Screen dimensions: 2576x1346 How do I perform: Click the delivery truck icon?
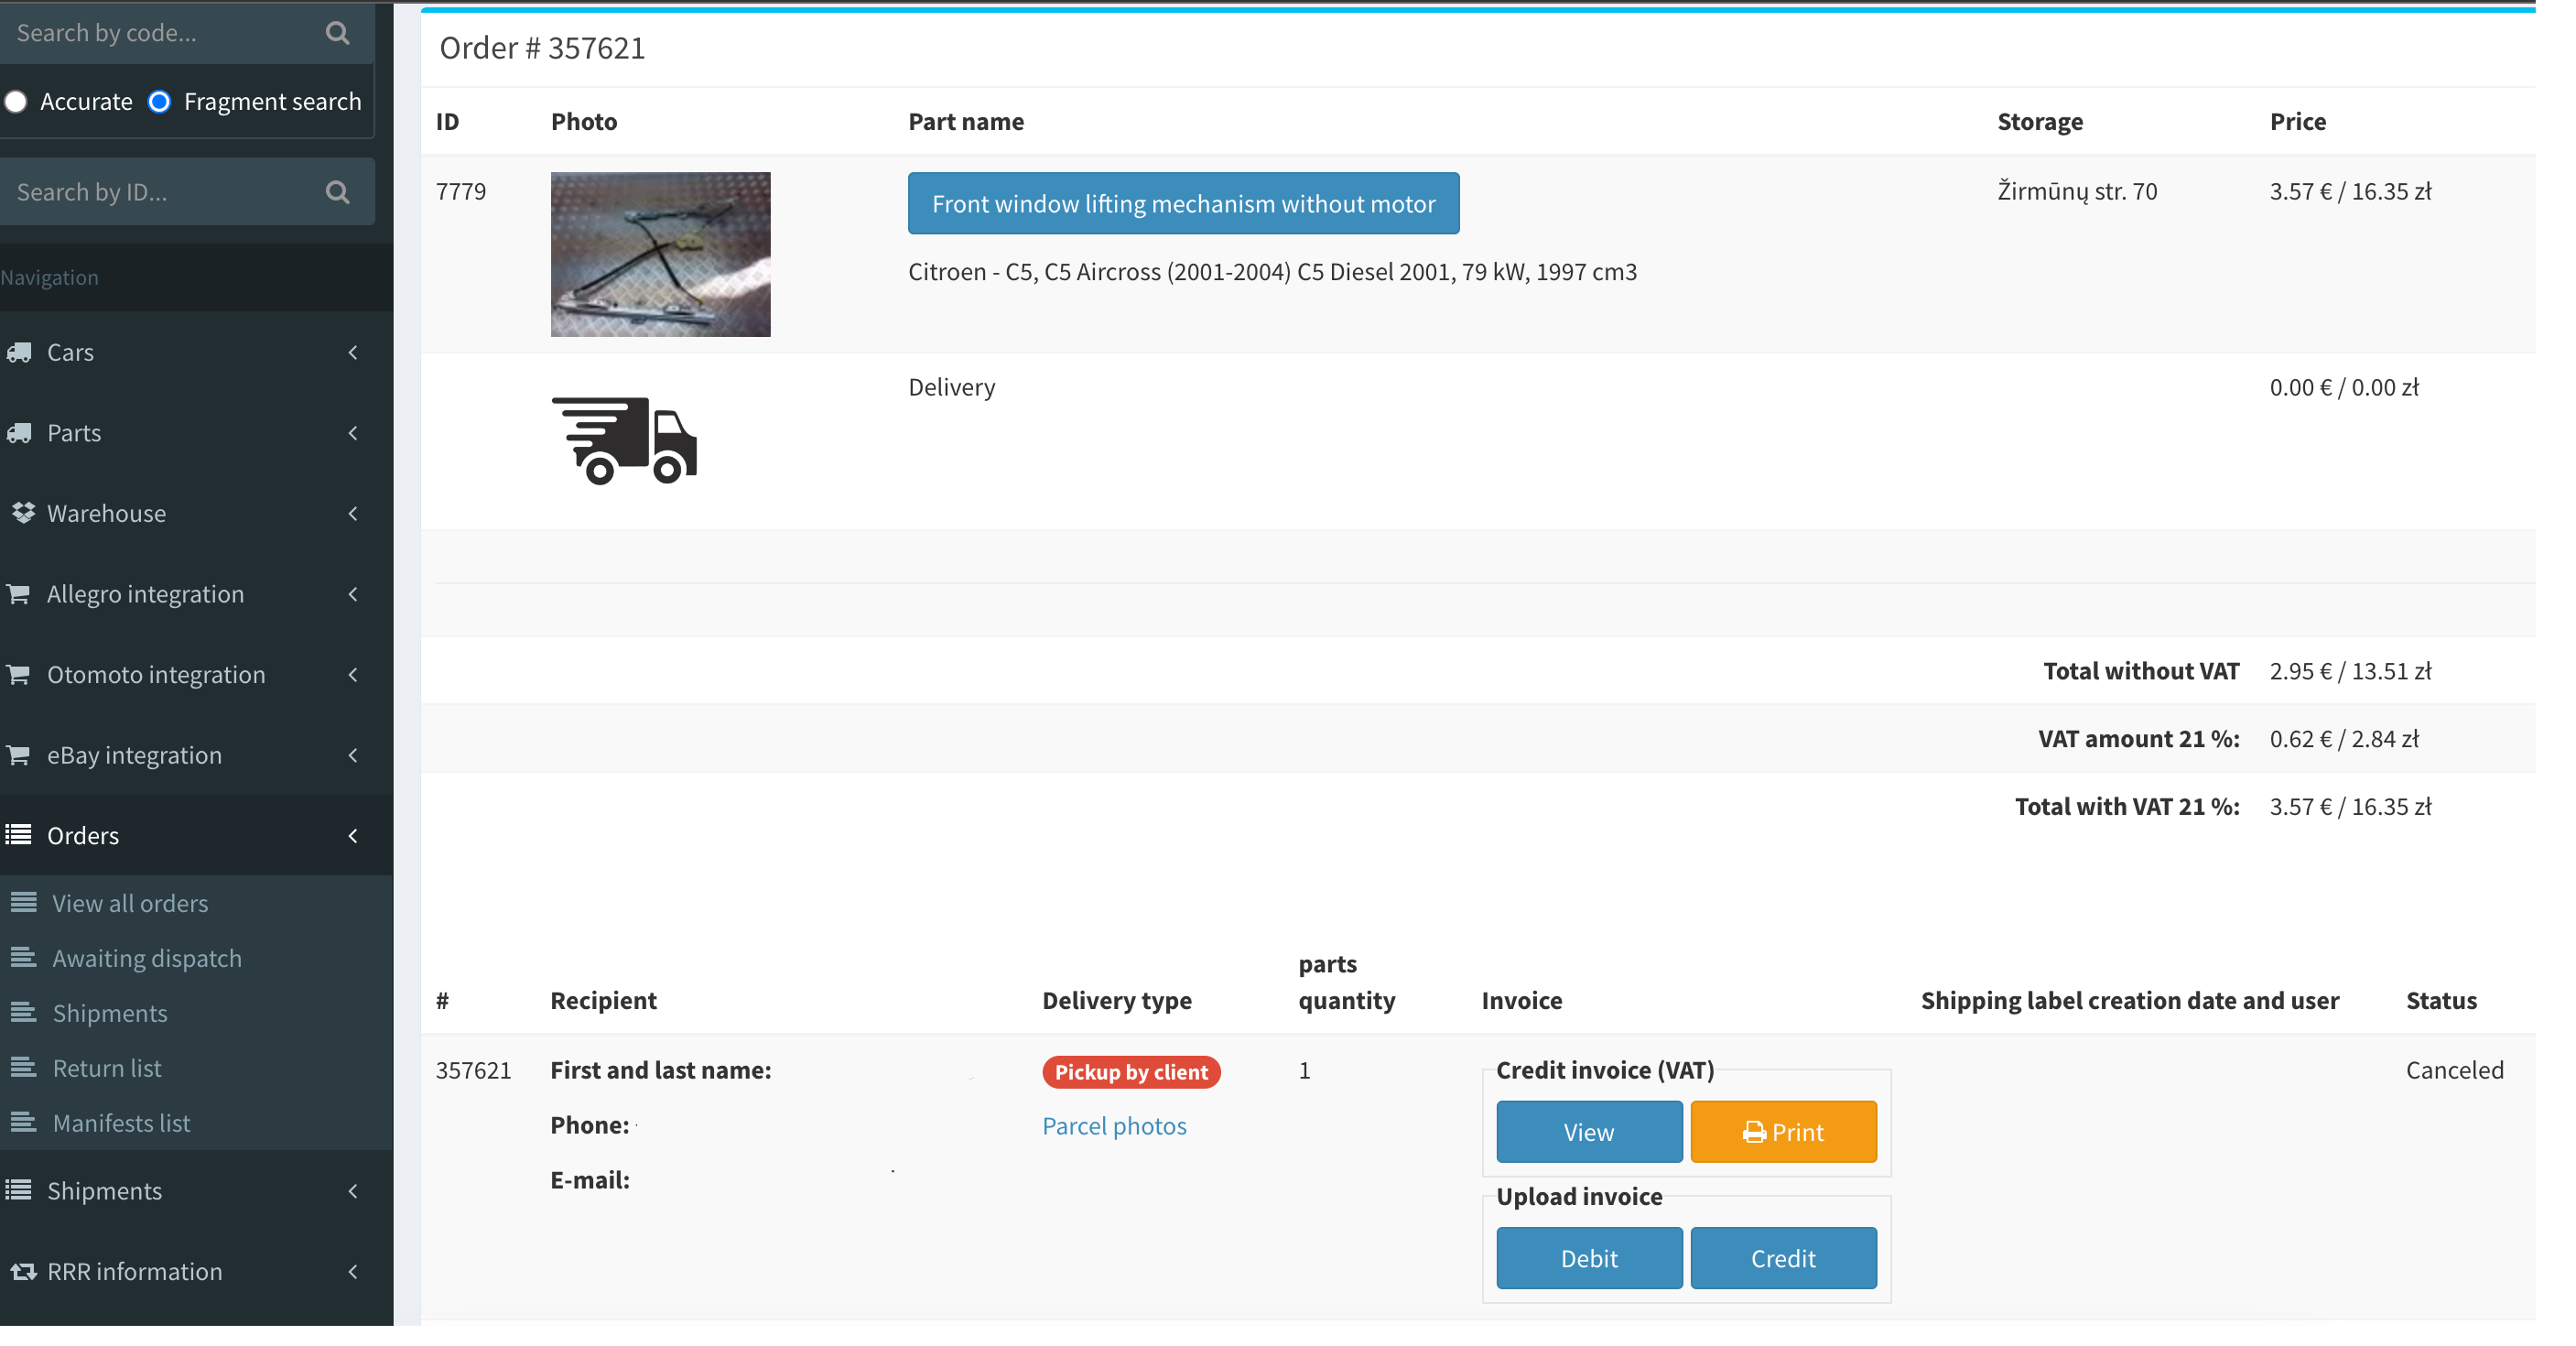point(624,440)
